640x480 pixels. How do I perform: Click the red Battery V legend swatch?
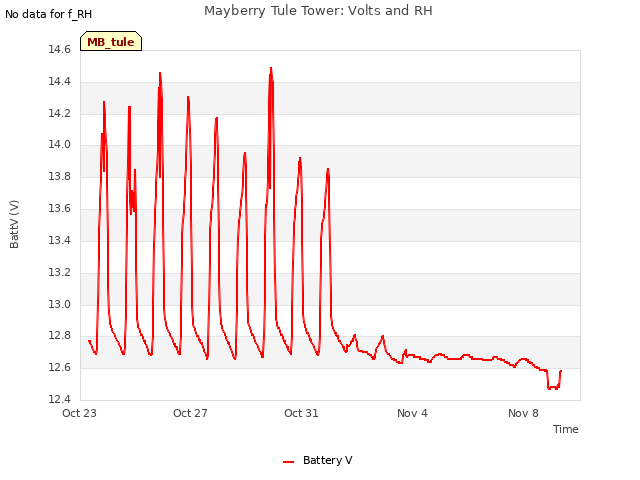point(289,462)
